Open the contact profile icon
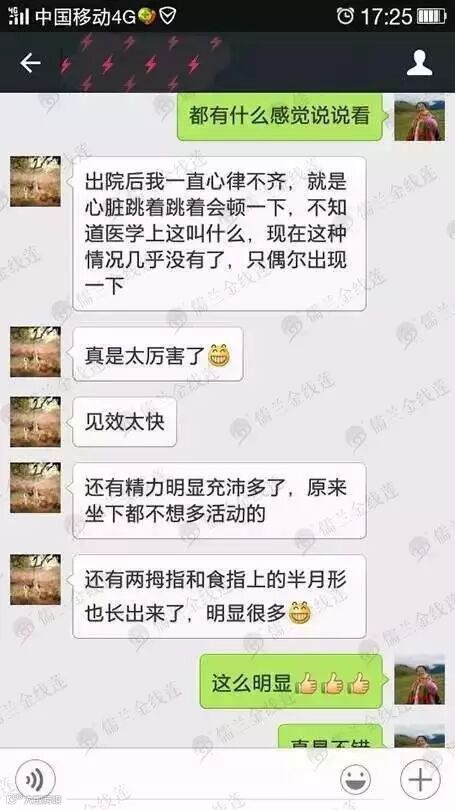The image size is (455, 810). point(419,64)
